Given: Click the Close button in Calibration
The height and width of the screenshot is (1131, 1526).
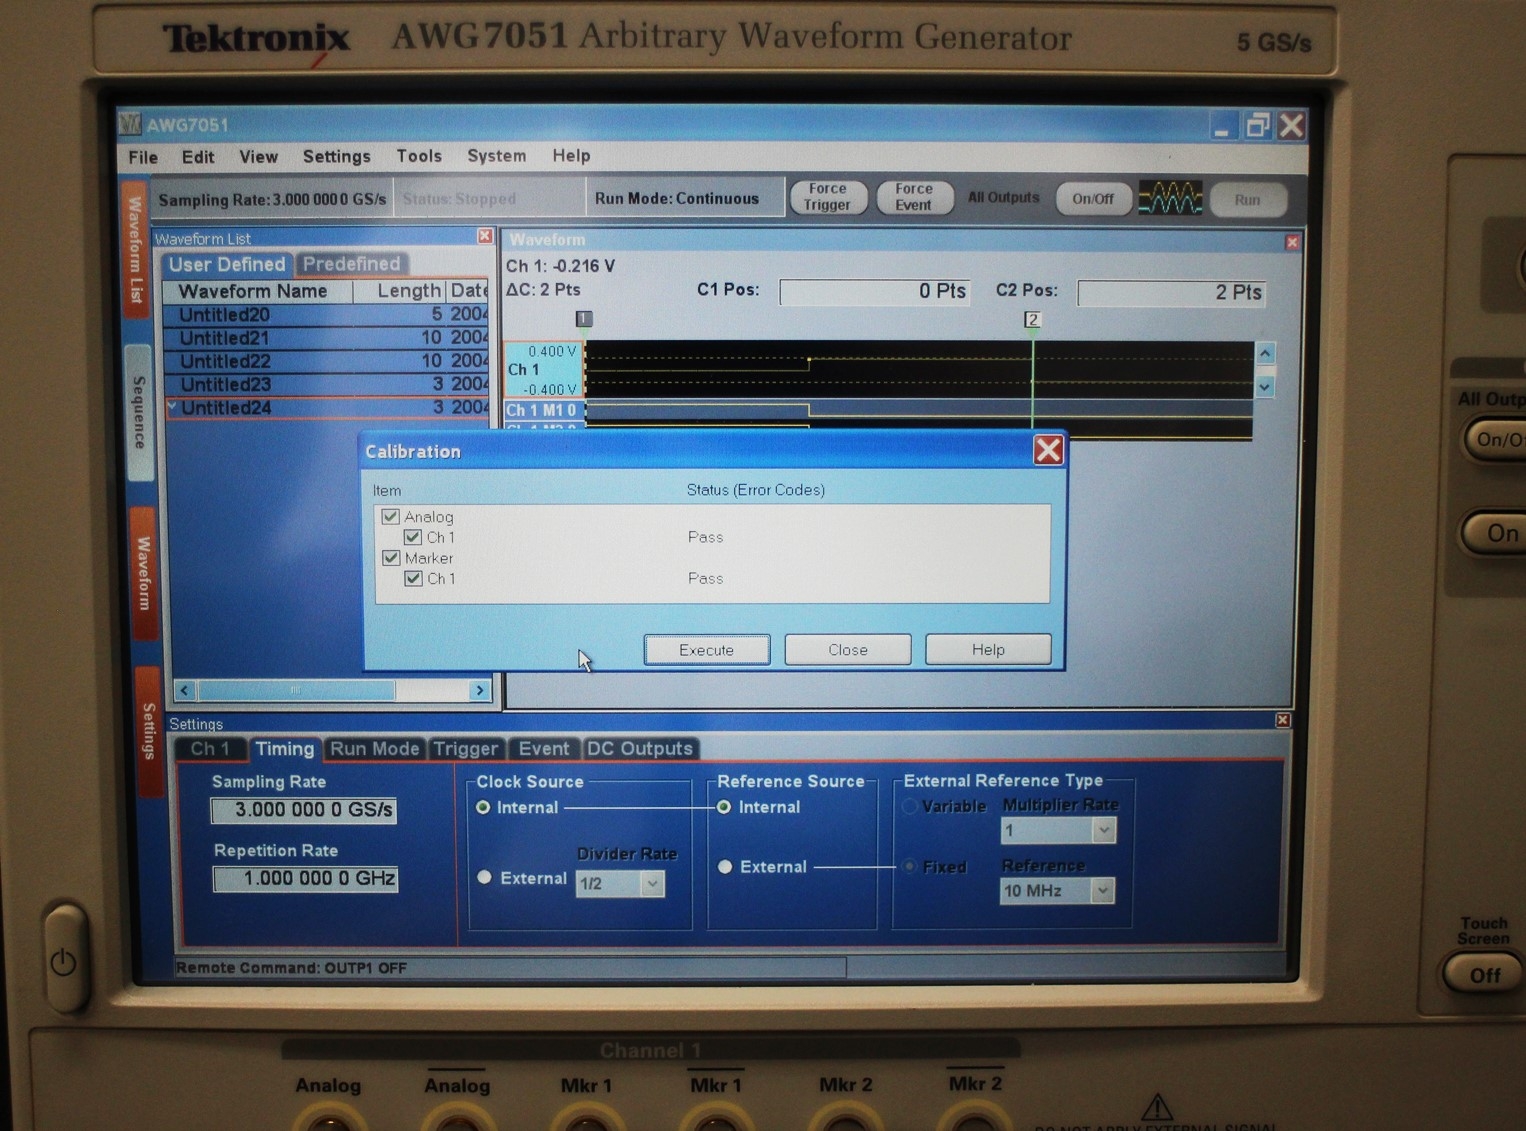Looking at the screenshot, I should click(x=847, y=649).
